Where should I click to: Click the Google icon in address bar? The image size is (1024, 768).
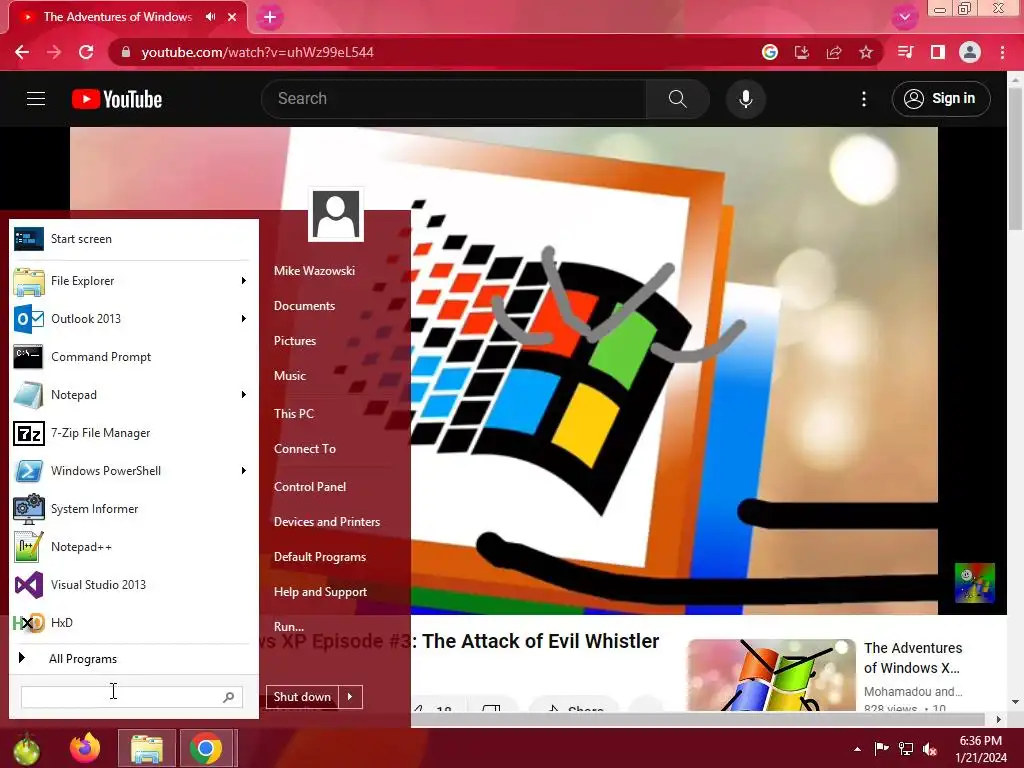[x=770, y=52]
